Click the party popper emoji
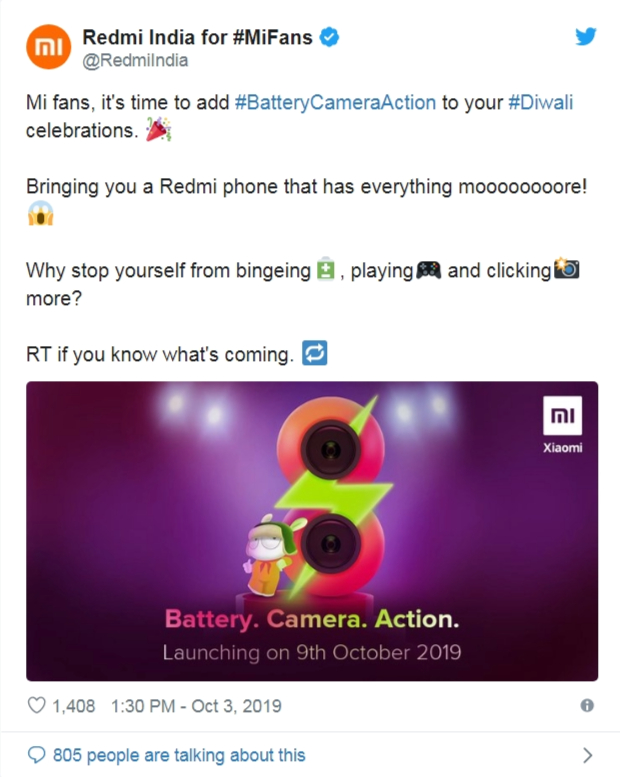 click(159, 129)
